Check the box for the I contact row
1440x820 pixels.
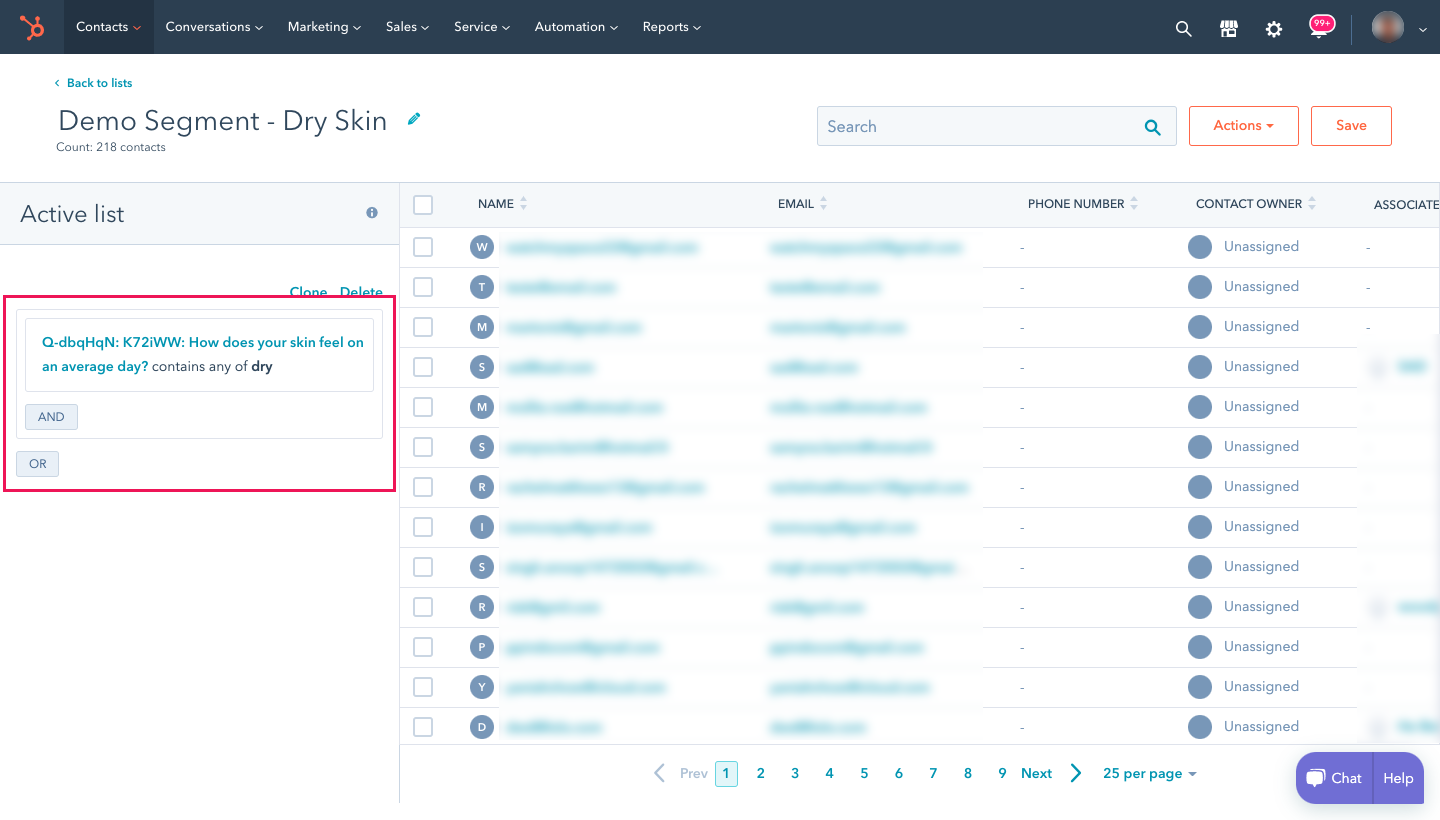coord(423,527)
